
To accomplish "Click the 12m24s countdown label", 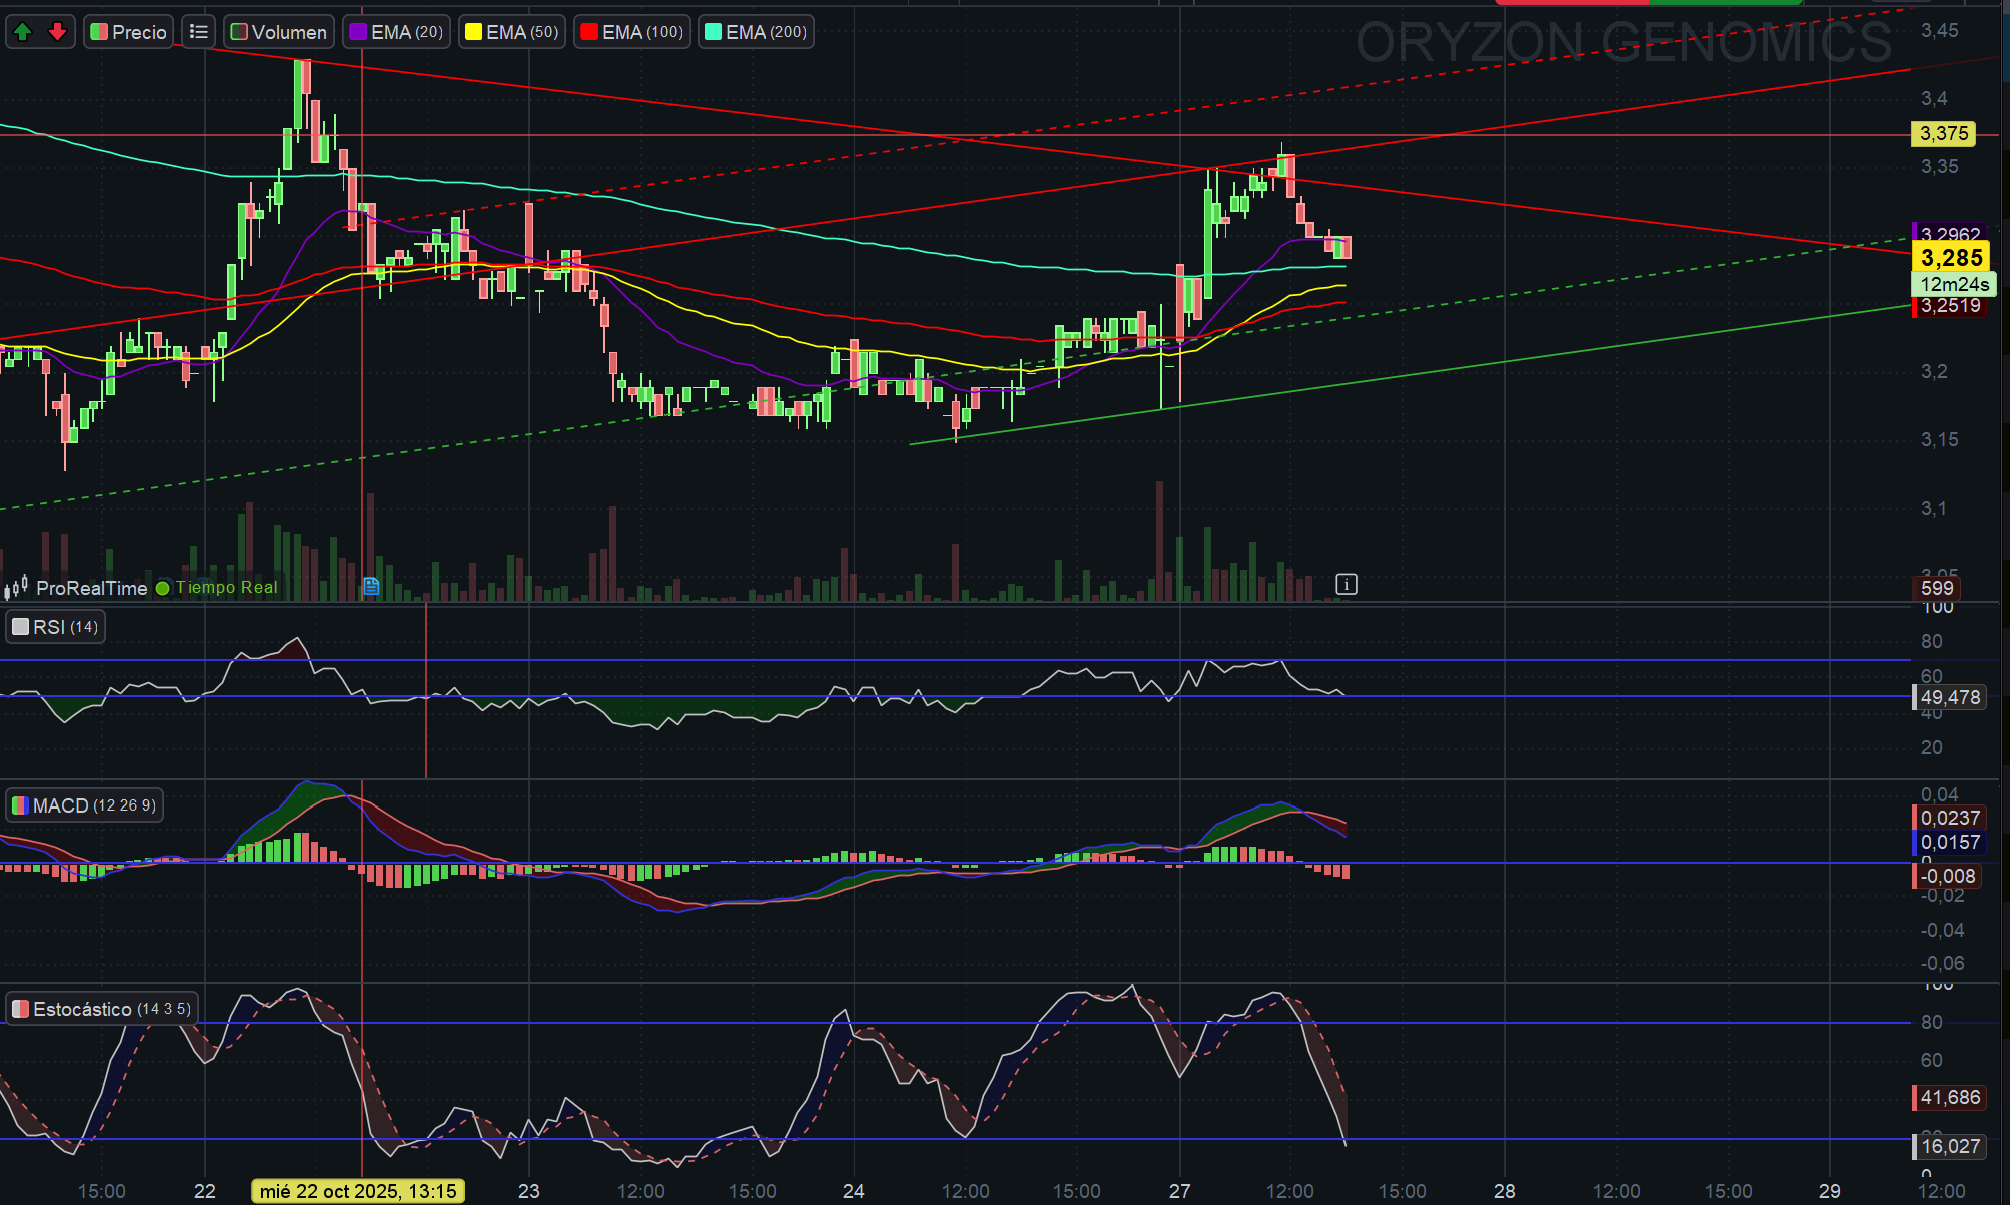I will click(1954, 284).
